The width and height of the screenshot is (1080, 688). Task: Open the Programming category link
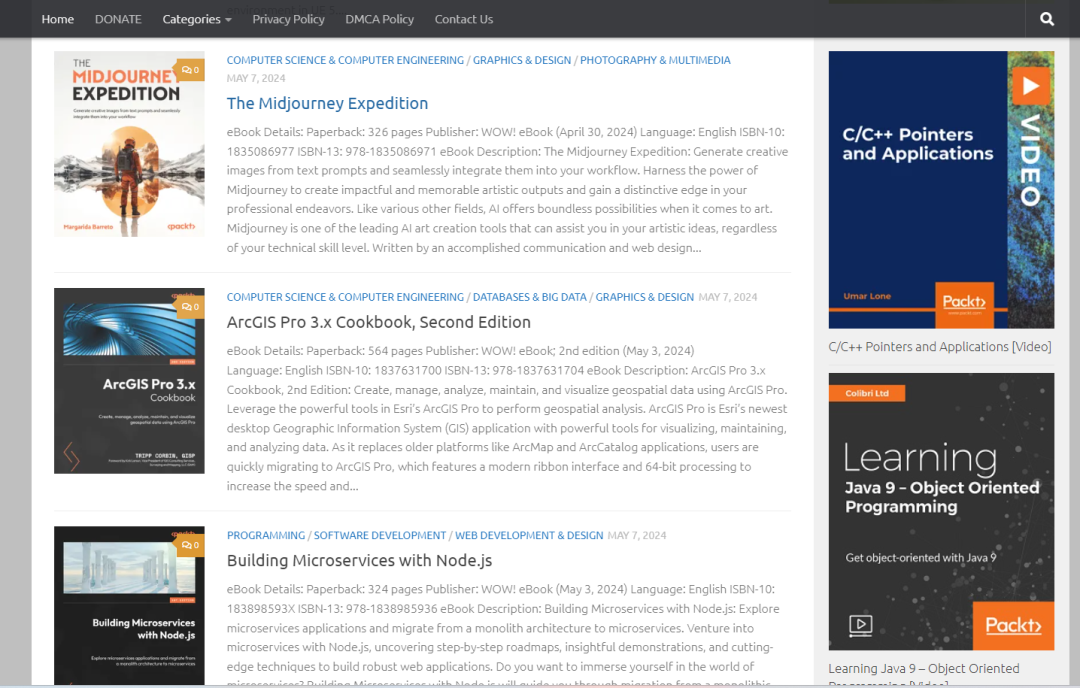pyautogui.click(x=266, y=535)
